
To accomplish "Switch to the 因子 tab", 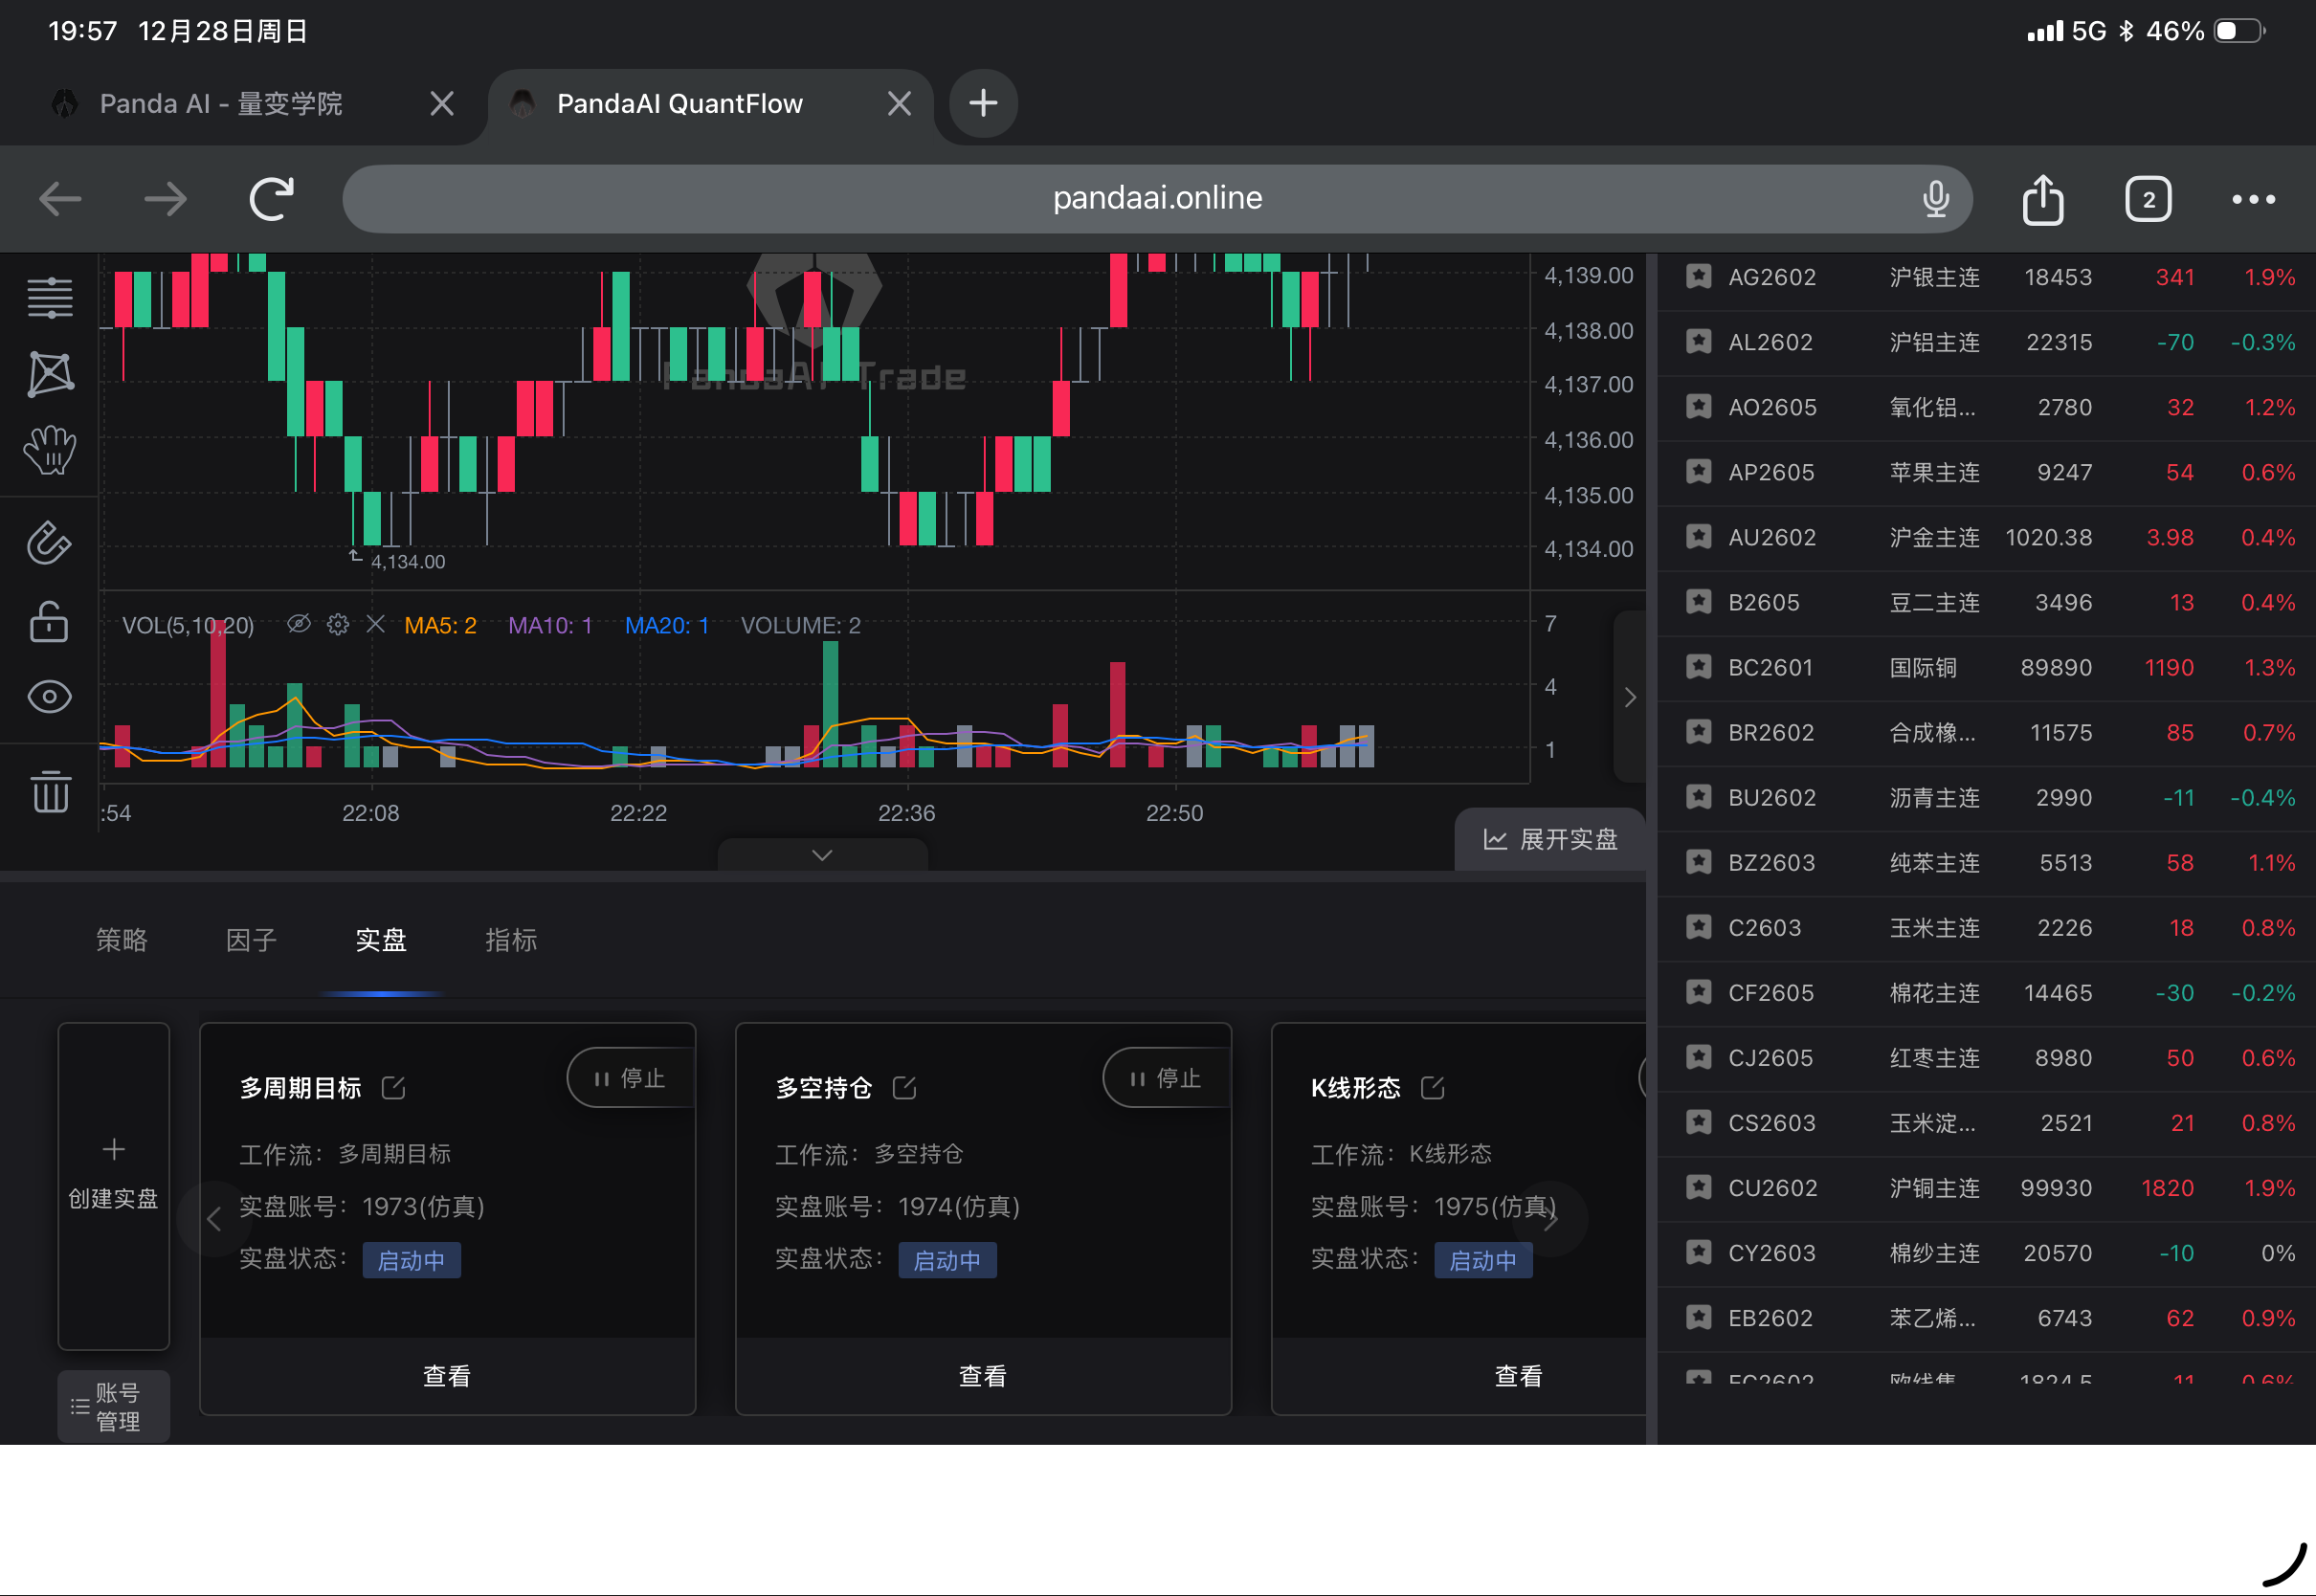I will click(x=251, y=940).
